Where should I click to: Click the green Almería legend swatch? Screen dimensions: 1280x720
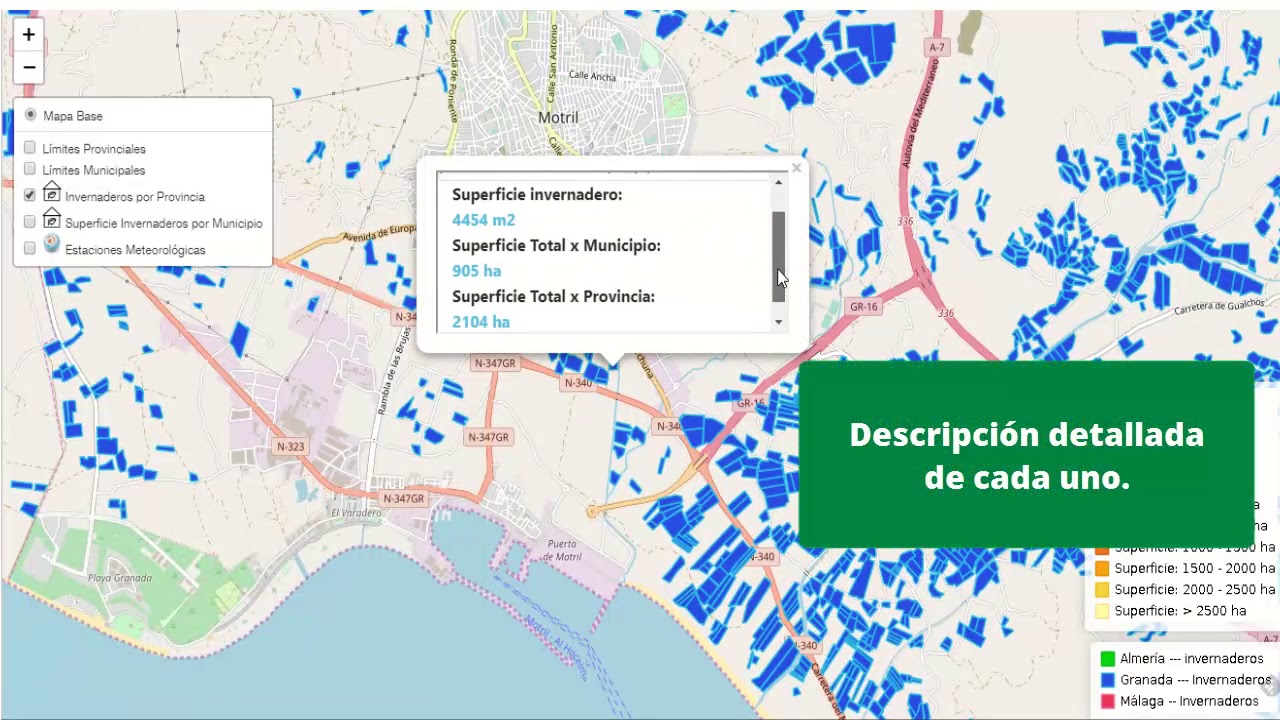1107,659
